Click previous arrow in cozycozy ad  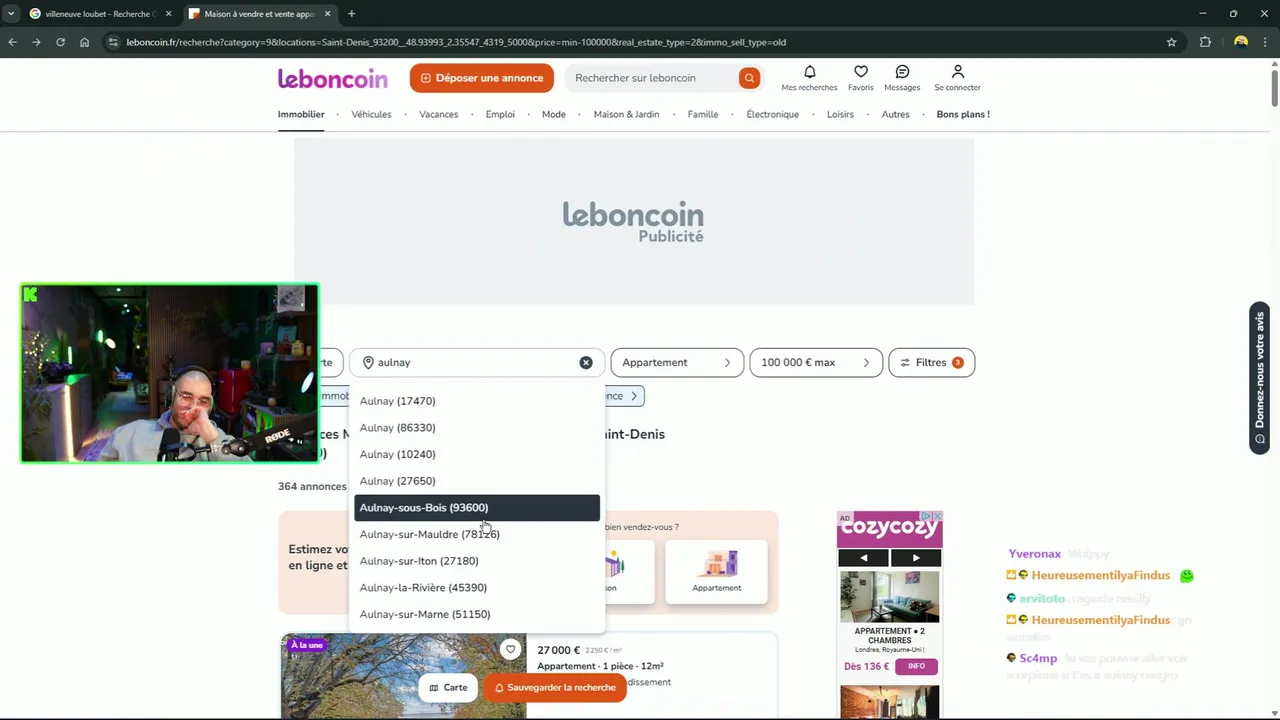[x=864, y=558]
